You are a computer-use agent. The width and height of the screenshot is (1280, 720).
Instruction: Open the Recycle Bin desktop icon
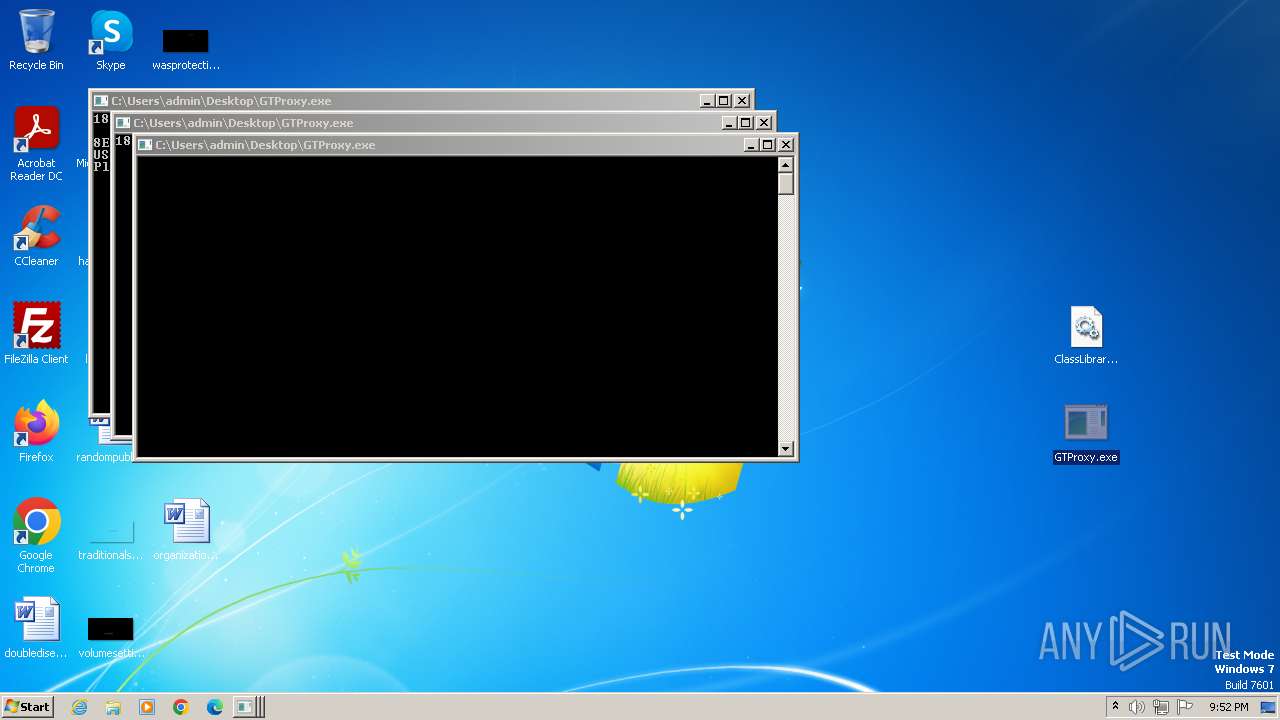click(36, 40)
